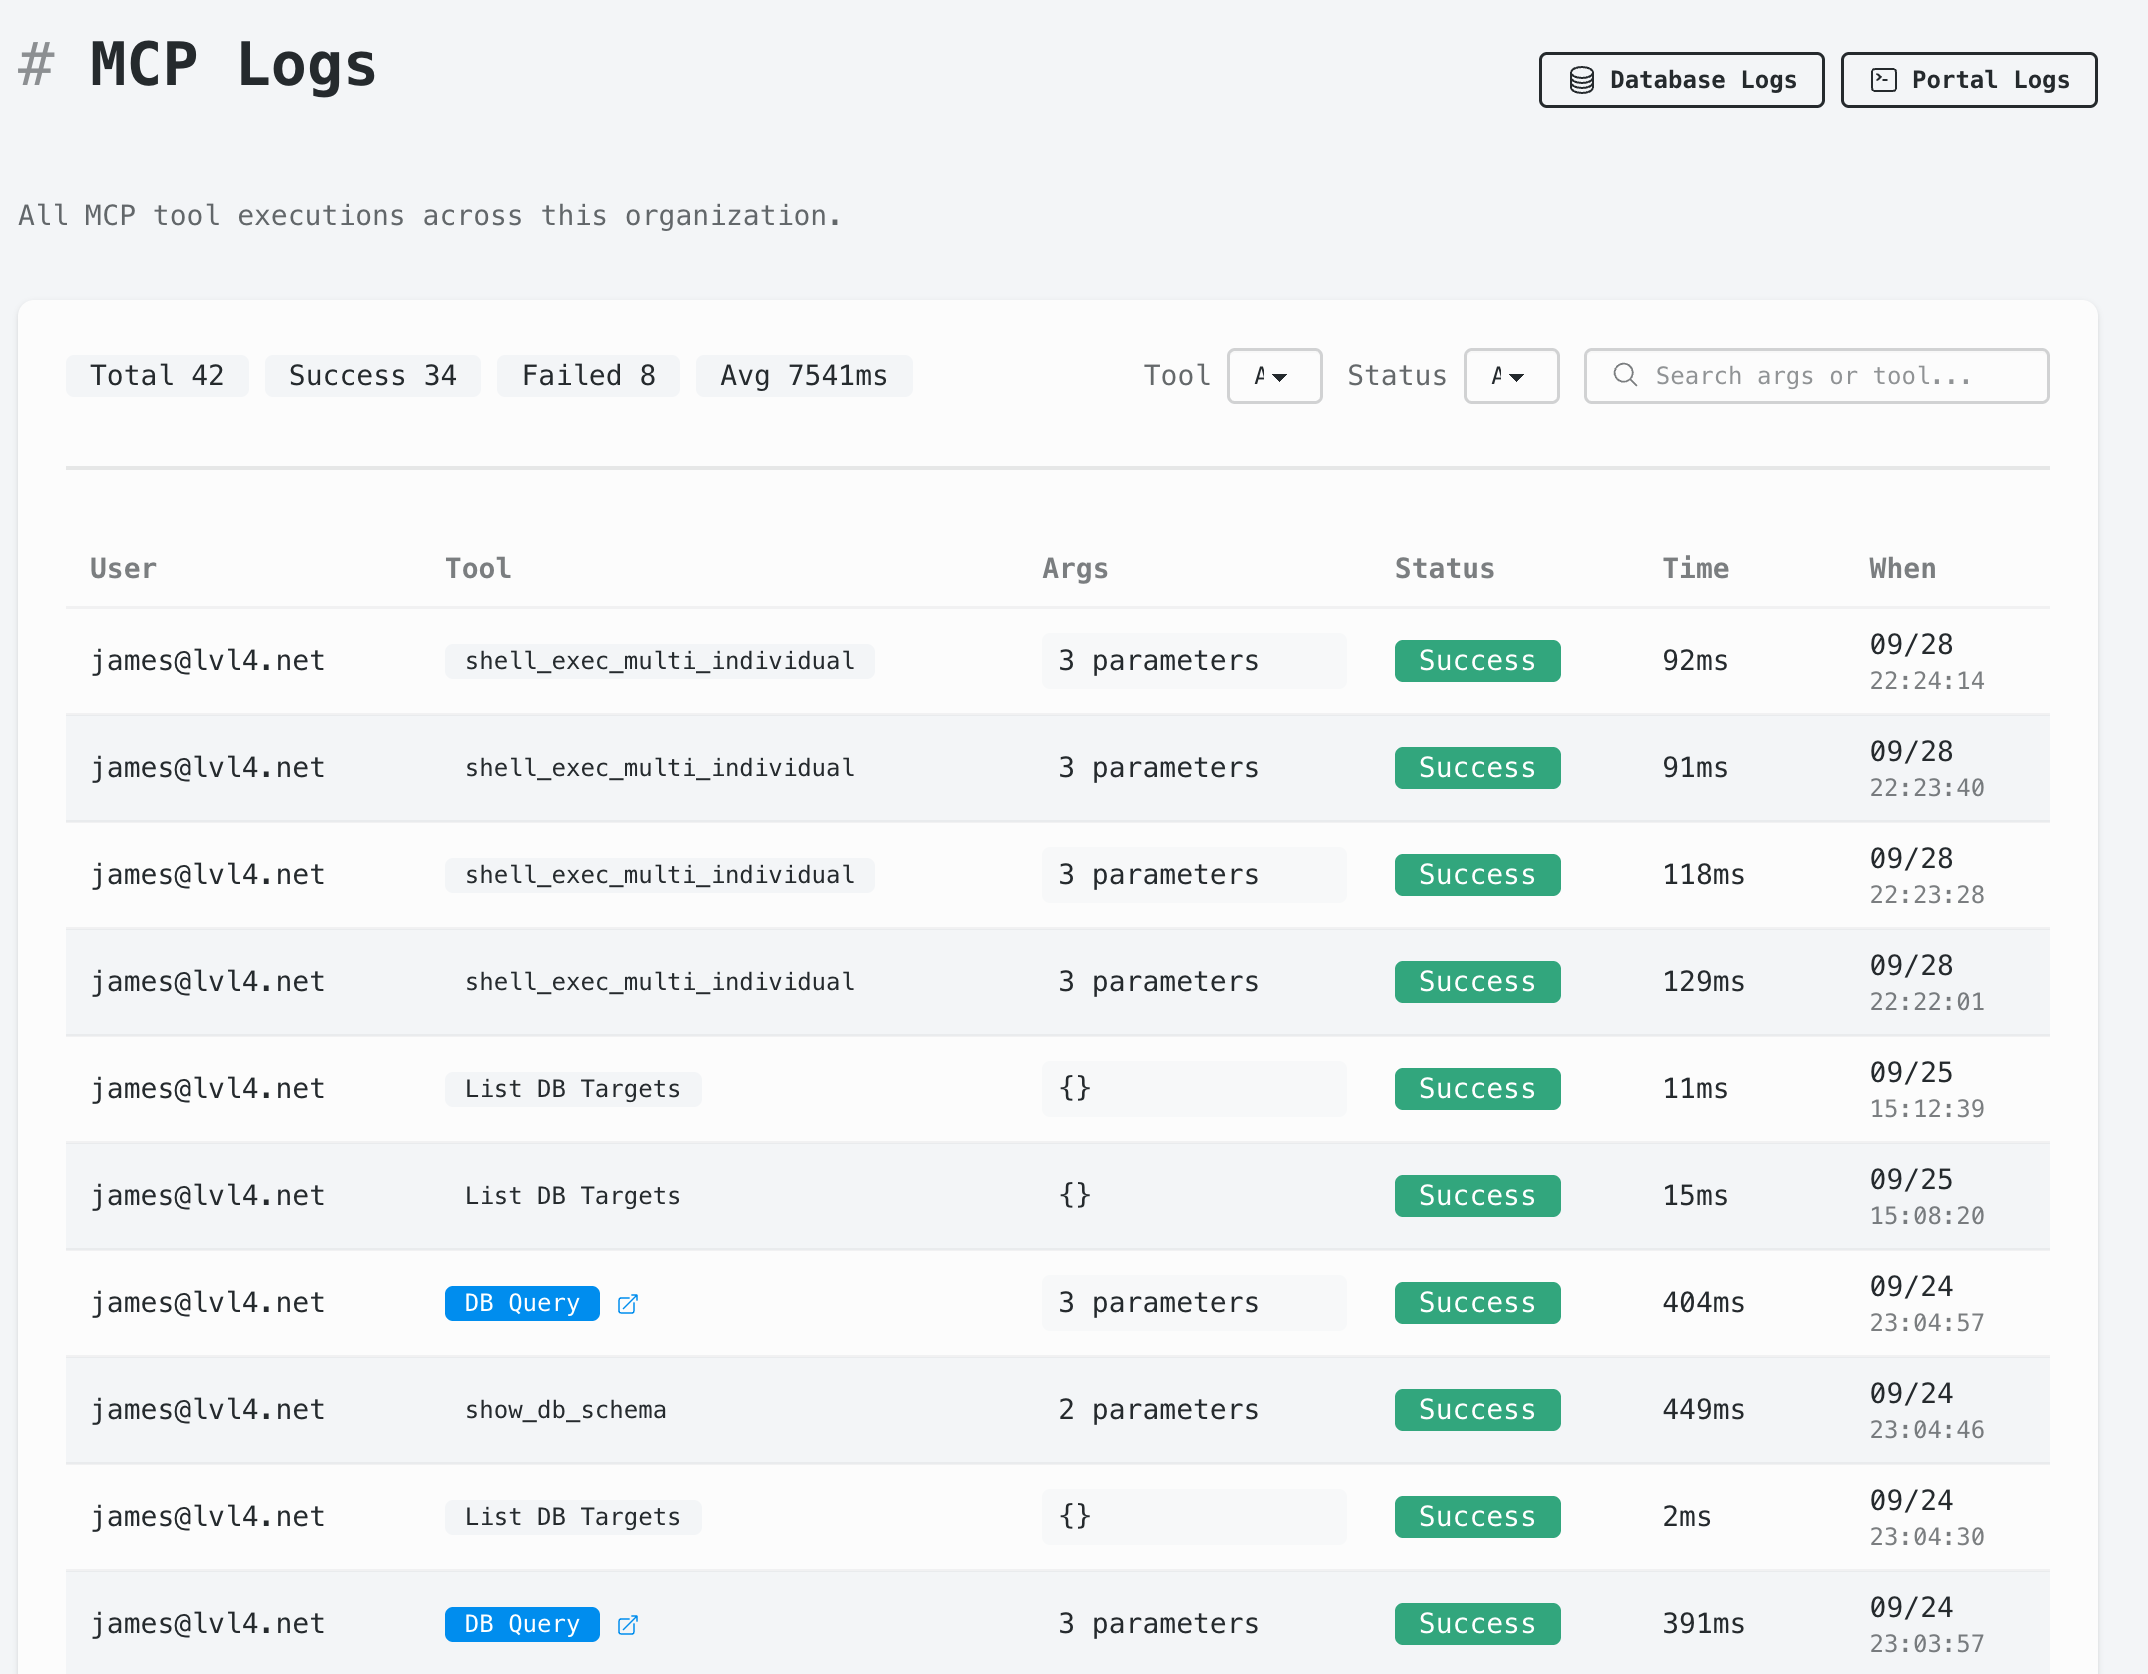Select the first DB Query badge

click(521, 1303)
